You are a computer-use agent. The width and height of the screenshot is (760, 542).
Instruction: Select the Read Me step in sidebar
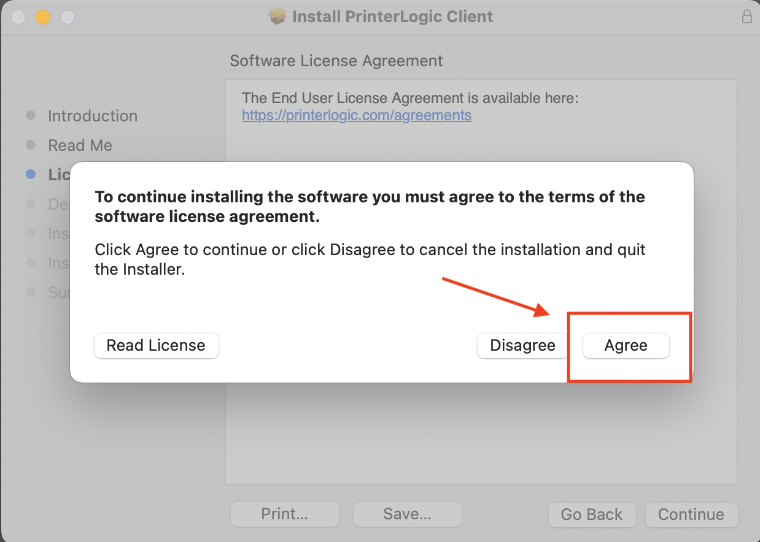point(80,145)
